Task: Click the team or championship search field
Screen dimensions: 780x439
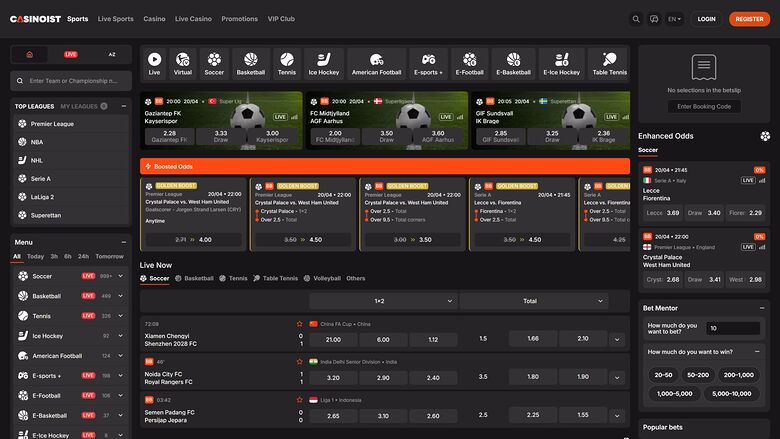Action: point(71,81)
